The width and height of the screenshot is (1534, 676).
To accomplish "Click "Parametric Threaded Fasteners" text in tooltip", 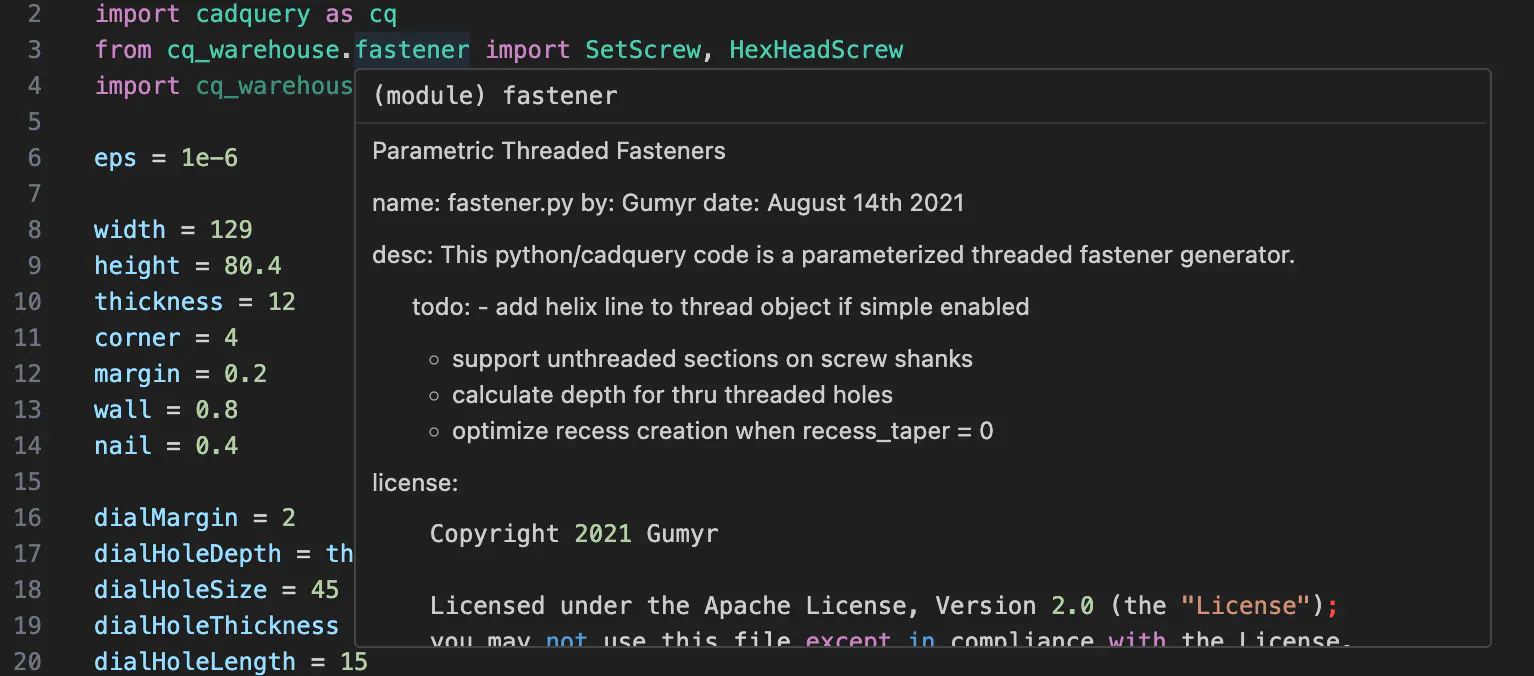I will point(549,151).
